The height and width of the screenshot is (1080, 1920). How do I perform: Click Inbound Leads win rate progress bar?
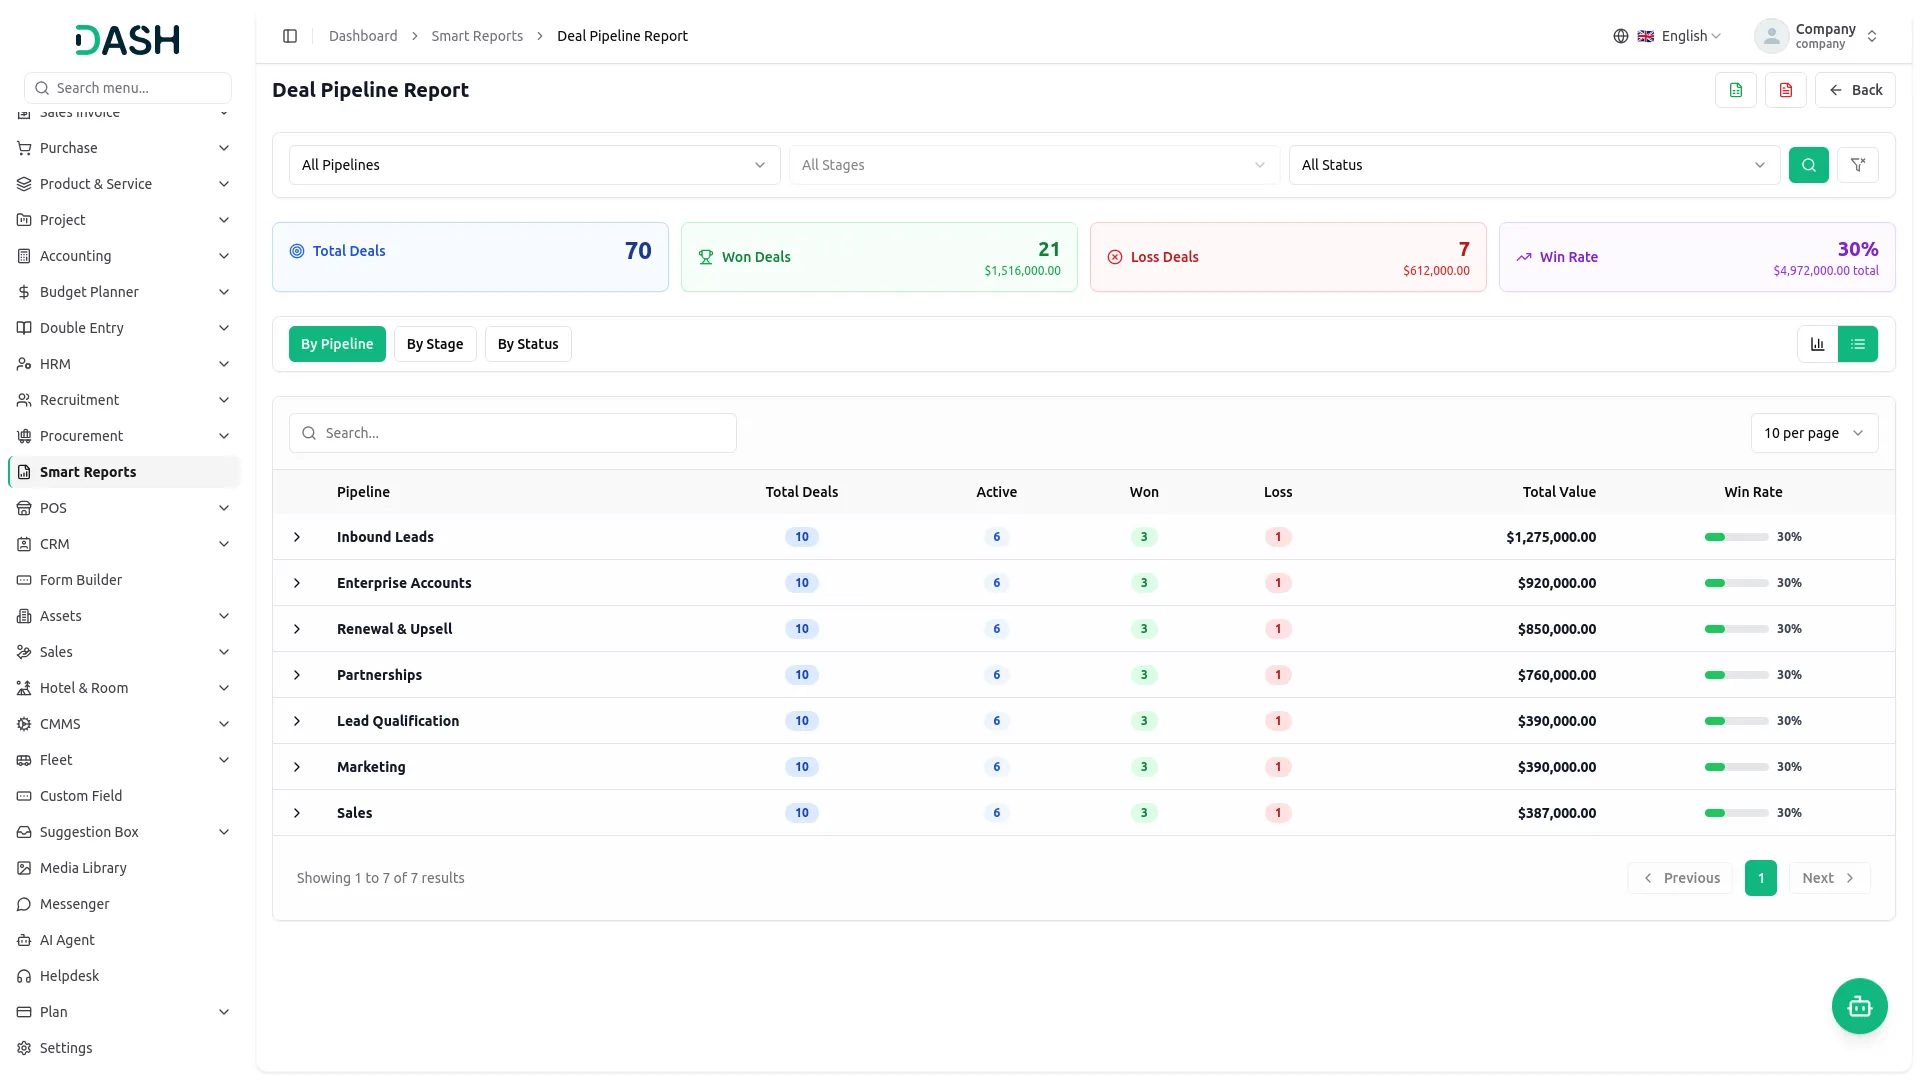(x=1737, y=537)
